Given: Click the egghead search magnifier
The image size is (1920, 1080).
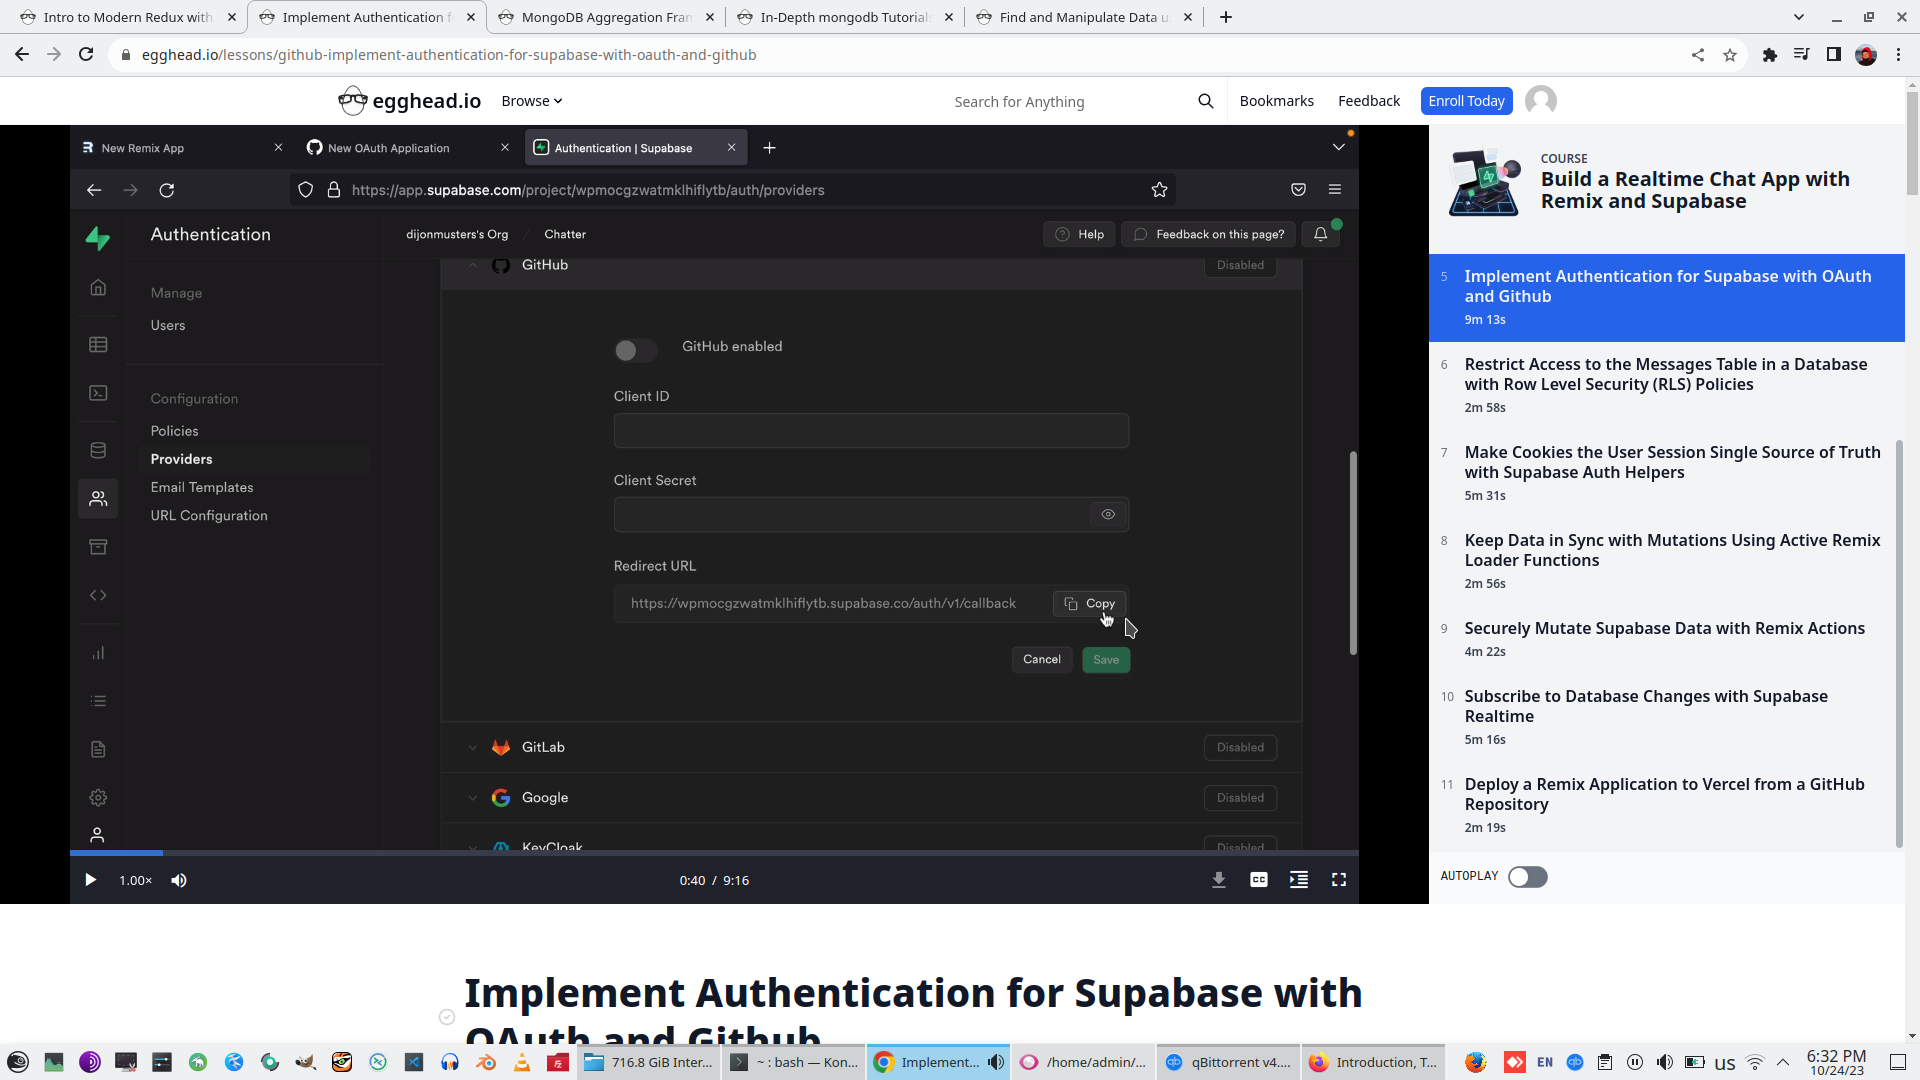Looking at the screenshot, I should click(x=1205, y=101).
